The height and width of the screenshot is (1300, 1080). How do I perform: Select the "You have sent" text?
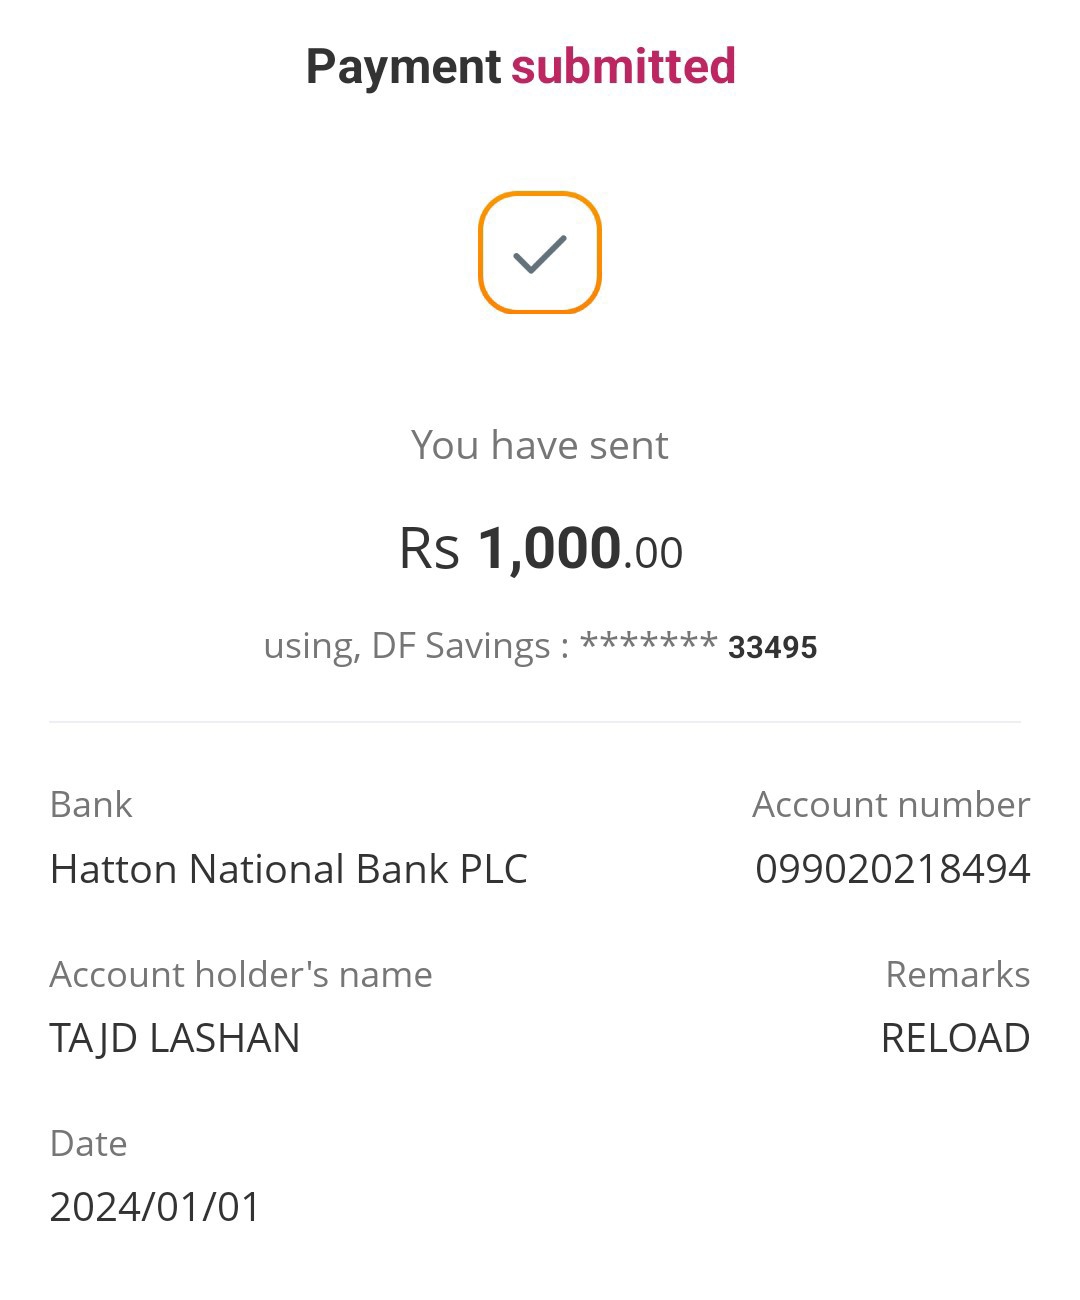(x=539, y=445)
